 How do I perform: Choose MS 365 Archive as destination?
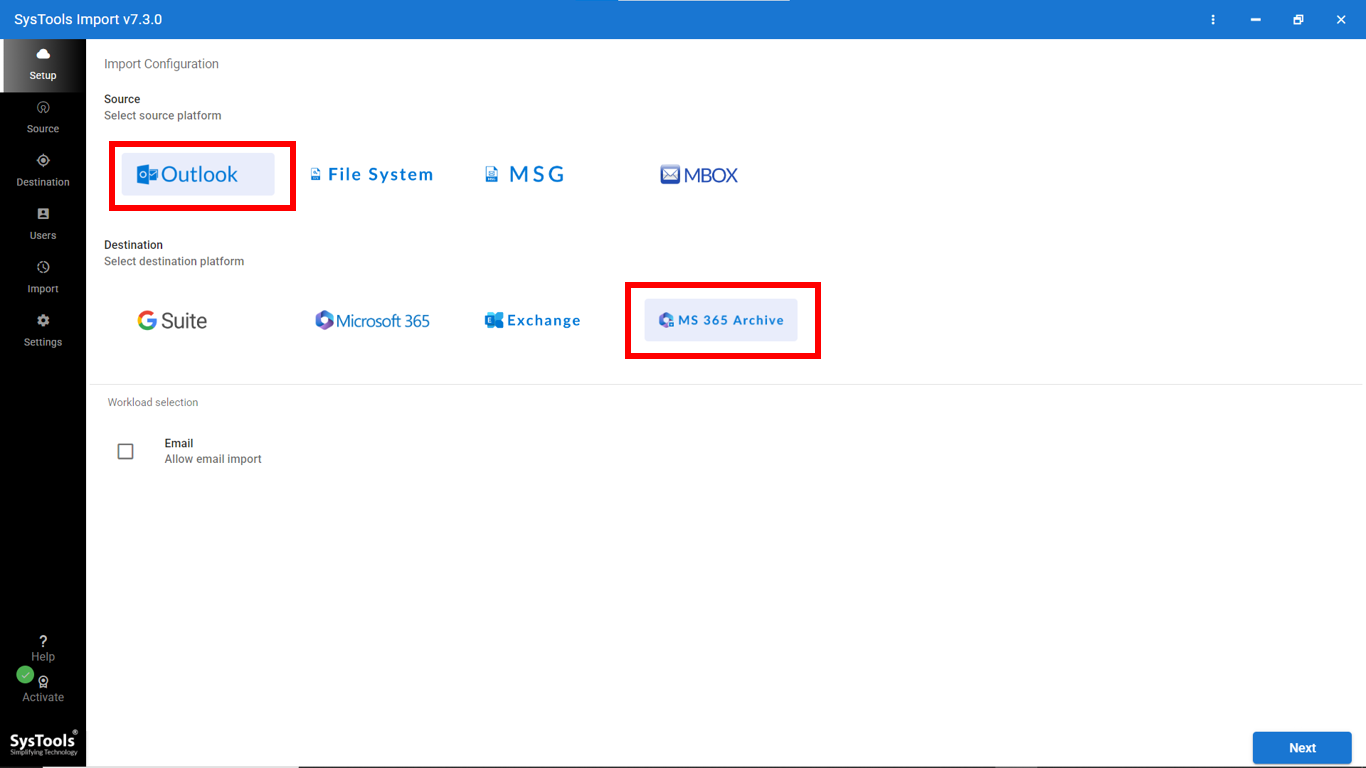(721, 320)
